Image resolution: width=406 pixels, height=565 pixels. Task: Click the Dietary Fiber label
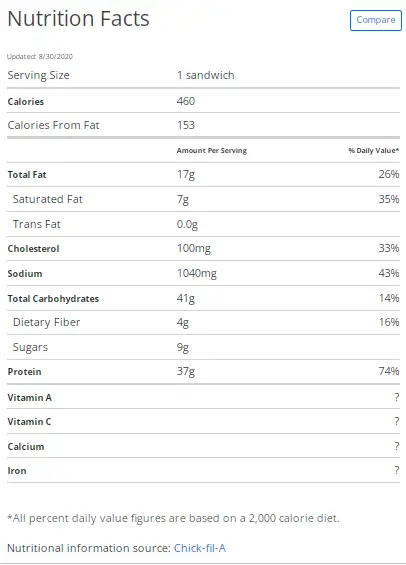46,322
